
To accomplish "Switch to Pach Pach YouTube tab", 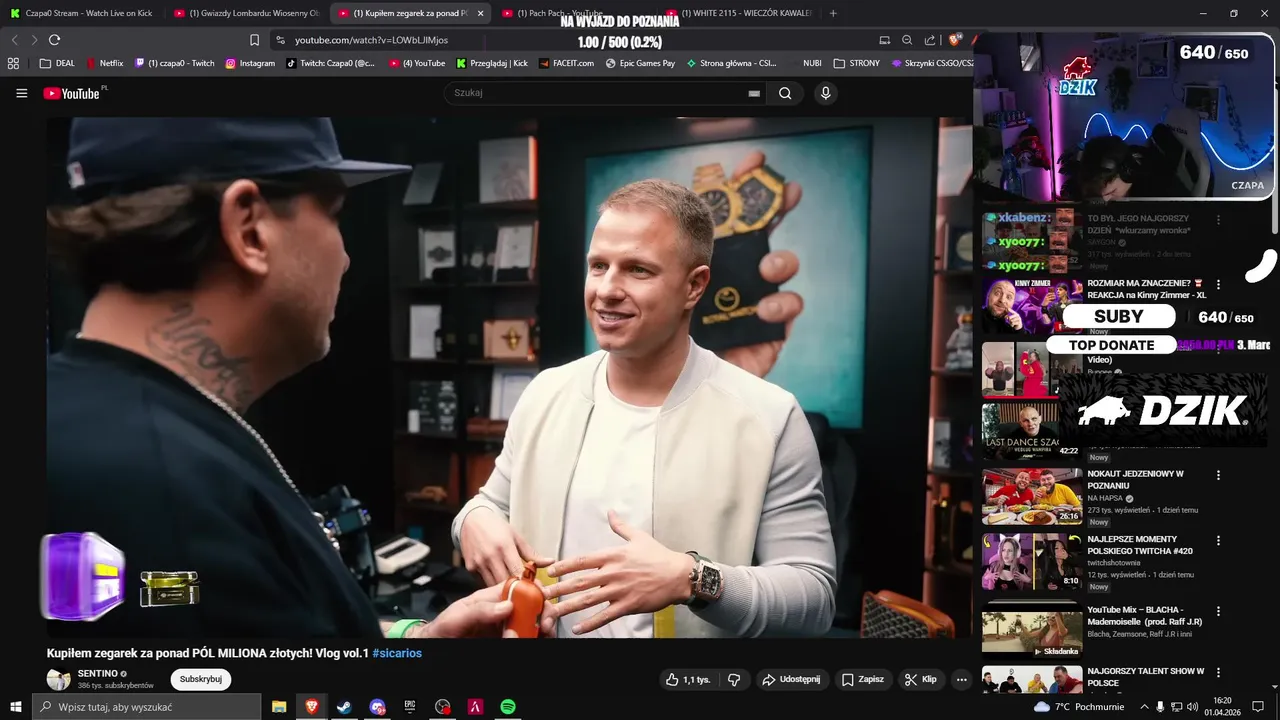I will click(x=575, y=13).
